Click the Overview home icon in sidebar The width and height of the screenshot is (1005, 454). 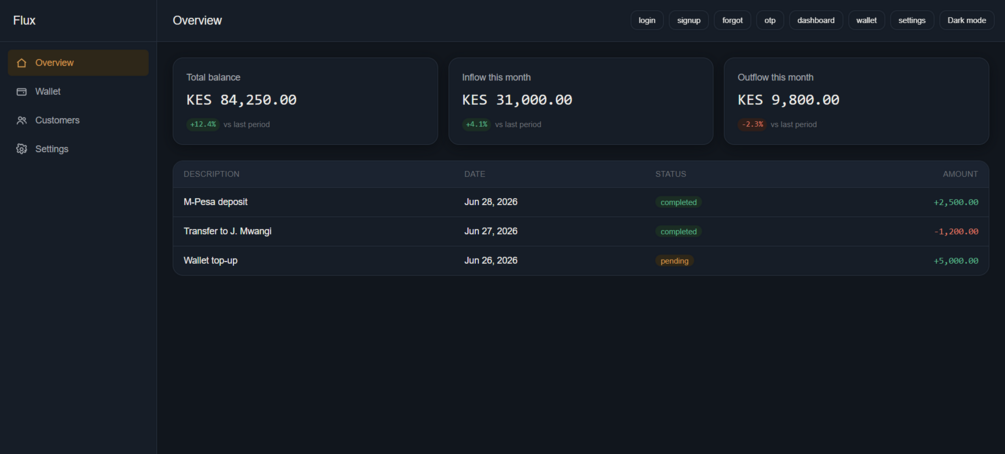(x=22, y=63)
